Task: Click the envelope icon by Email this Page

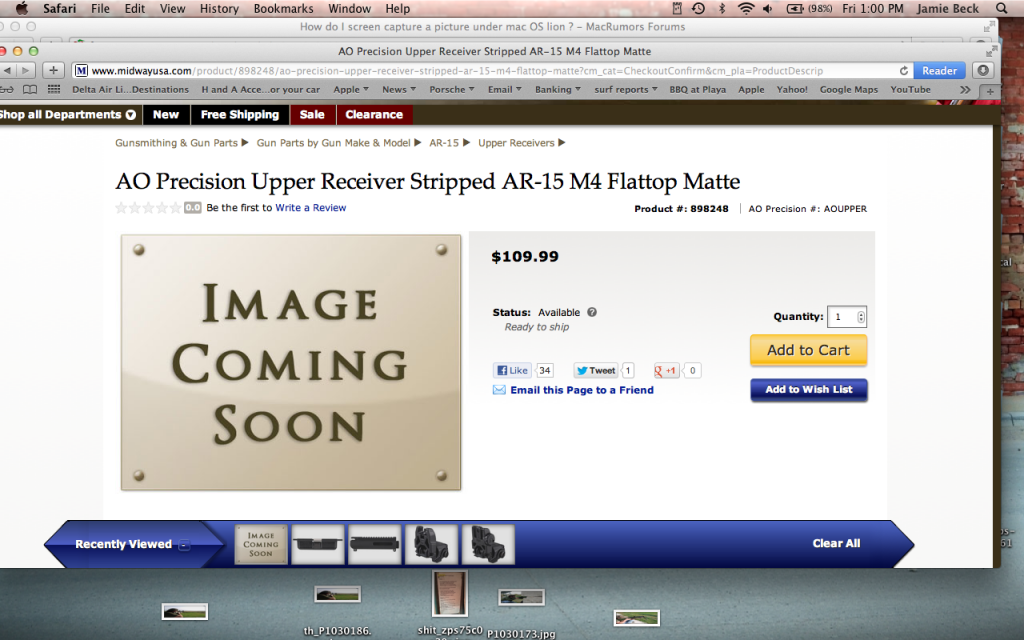Action: [x=499, y=390]
